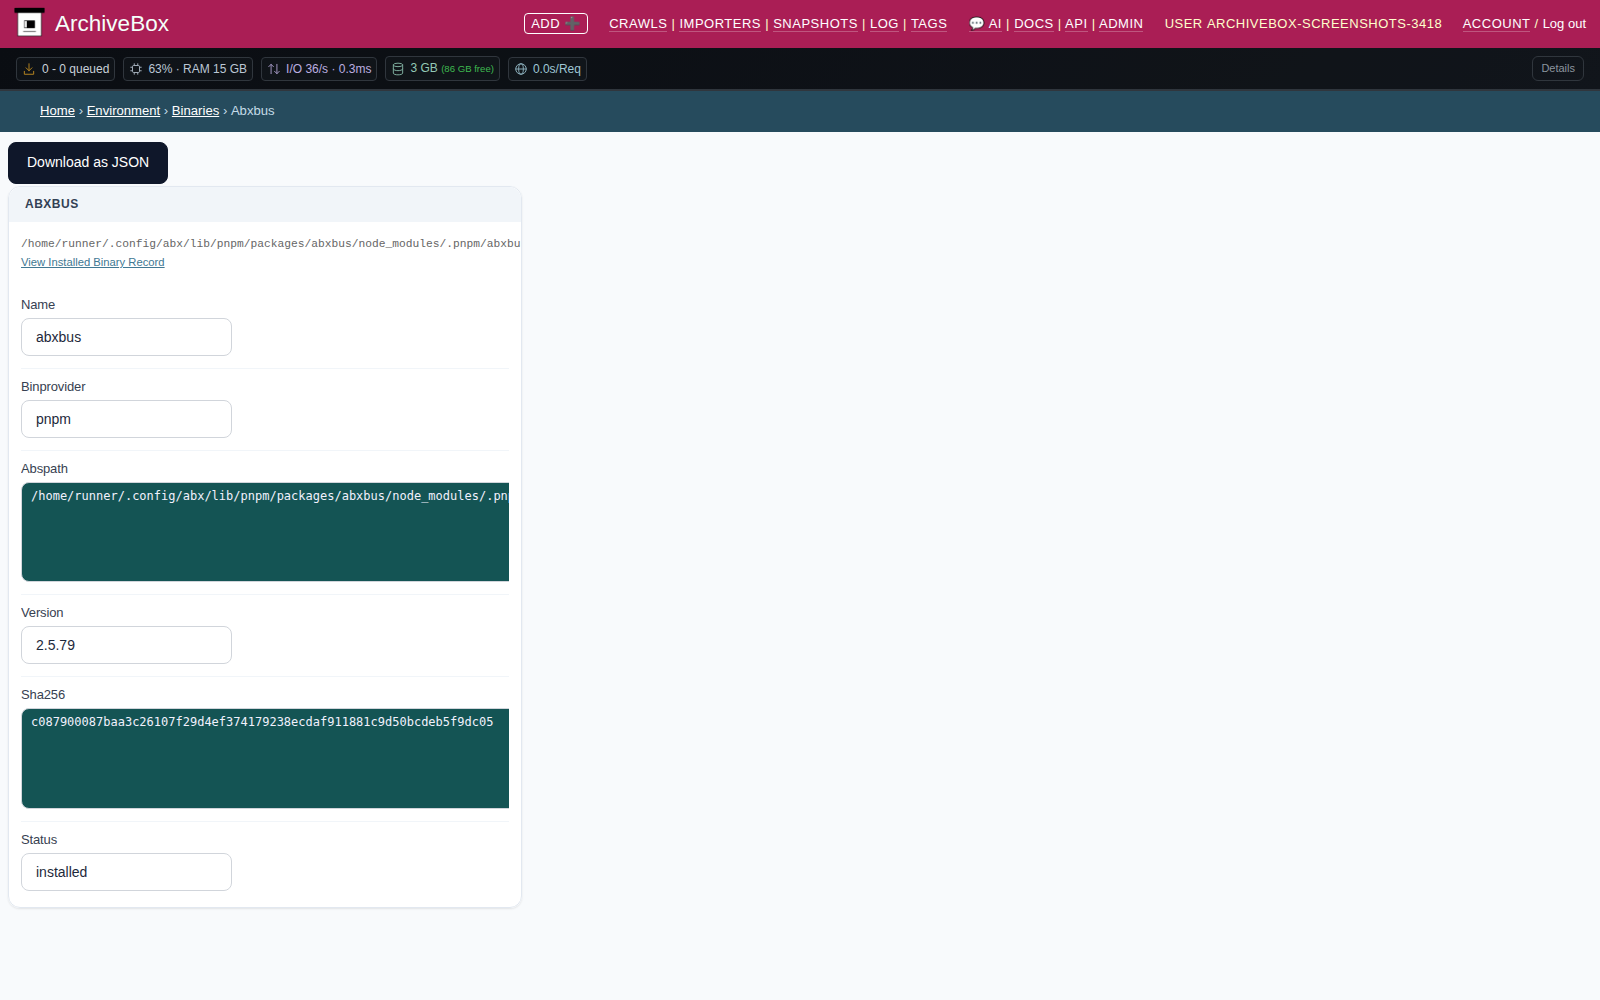1600x1000 pixels.
Task: Go to the IMPORTERS page
Action: (x=720, y=23)
